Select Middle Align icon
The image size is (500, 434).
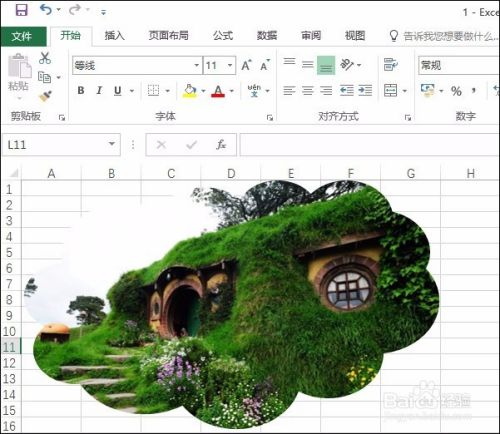pyautogui.click(x=308, y=64)
